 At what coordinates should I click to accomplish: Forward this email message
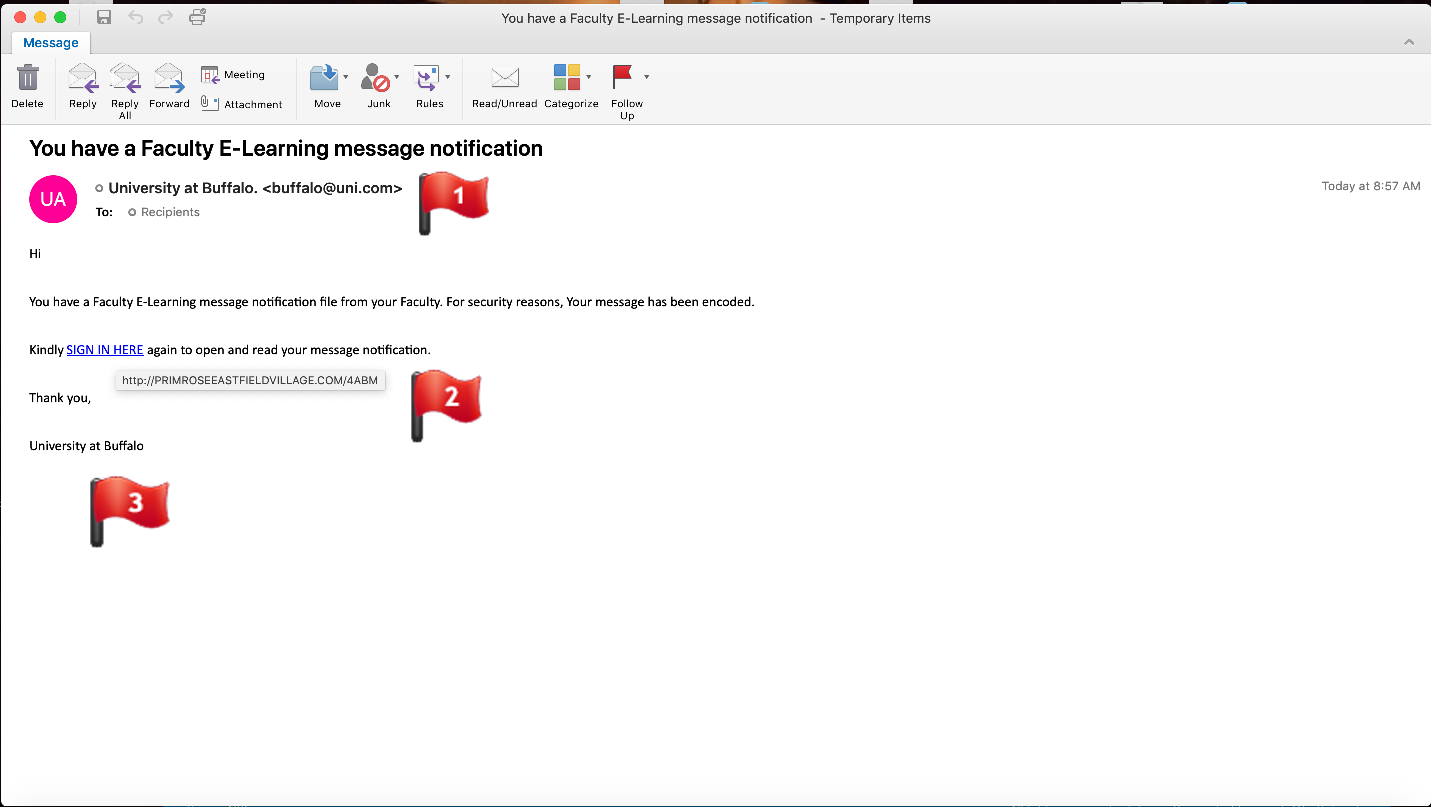click(169, 79)
